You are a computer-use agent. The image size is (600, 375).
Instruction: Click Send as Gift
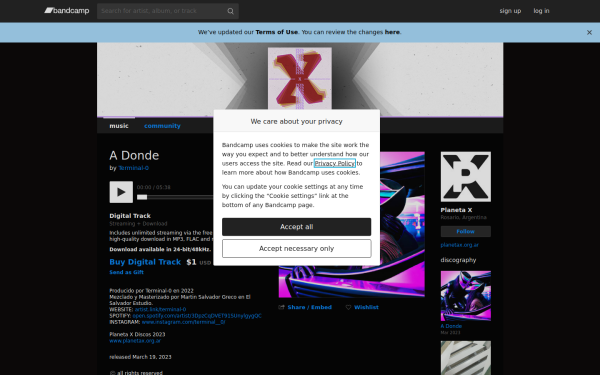pos(126,272)
